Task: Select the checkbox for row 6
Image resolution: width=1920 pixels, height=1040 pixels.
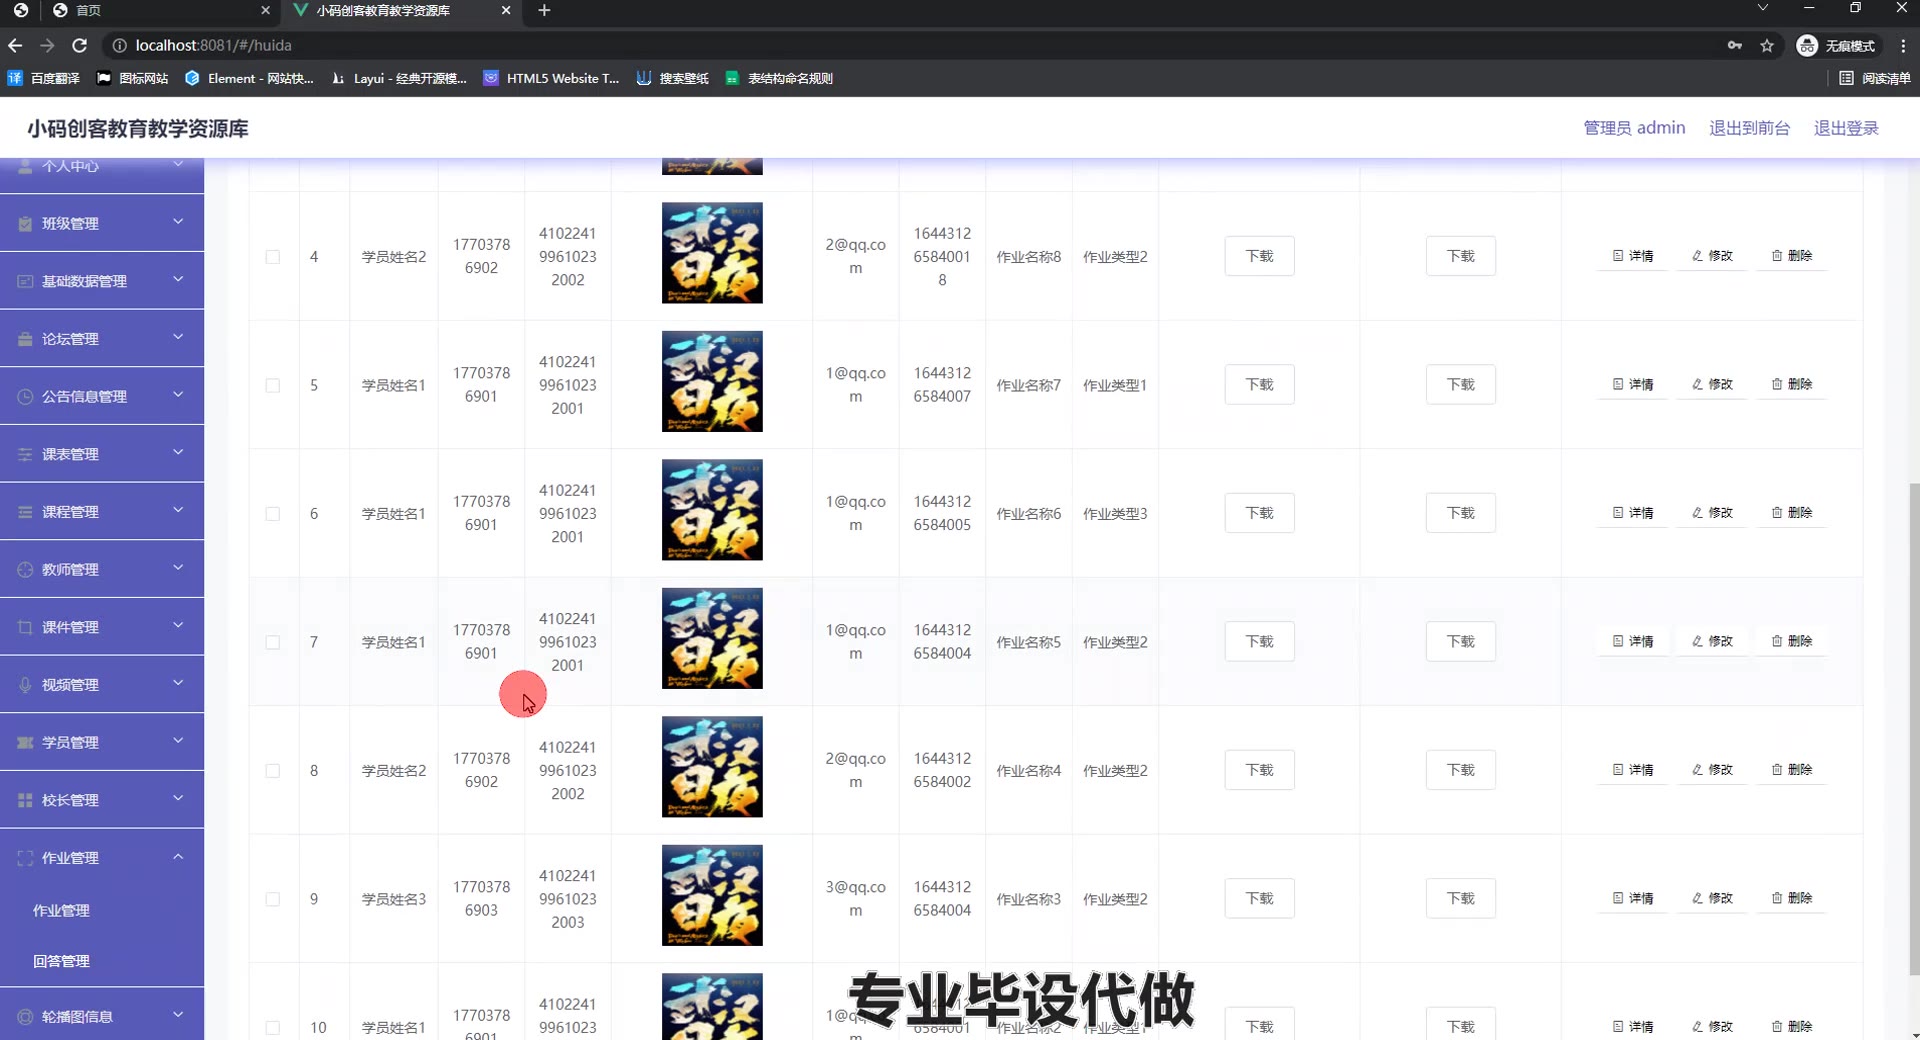Action: pyautogui.click(x=272, y=514)
